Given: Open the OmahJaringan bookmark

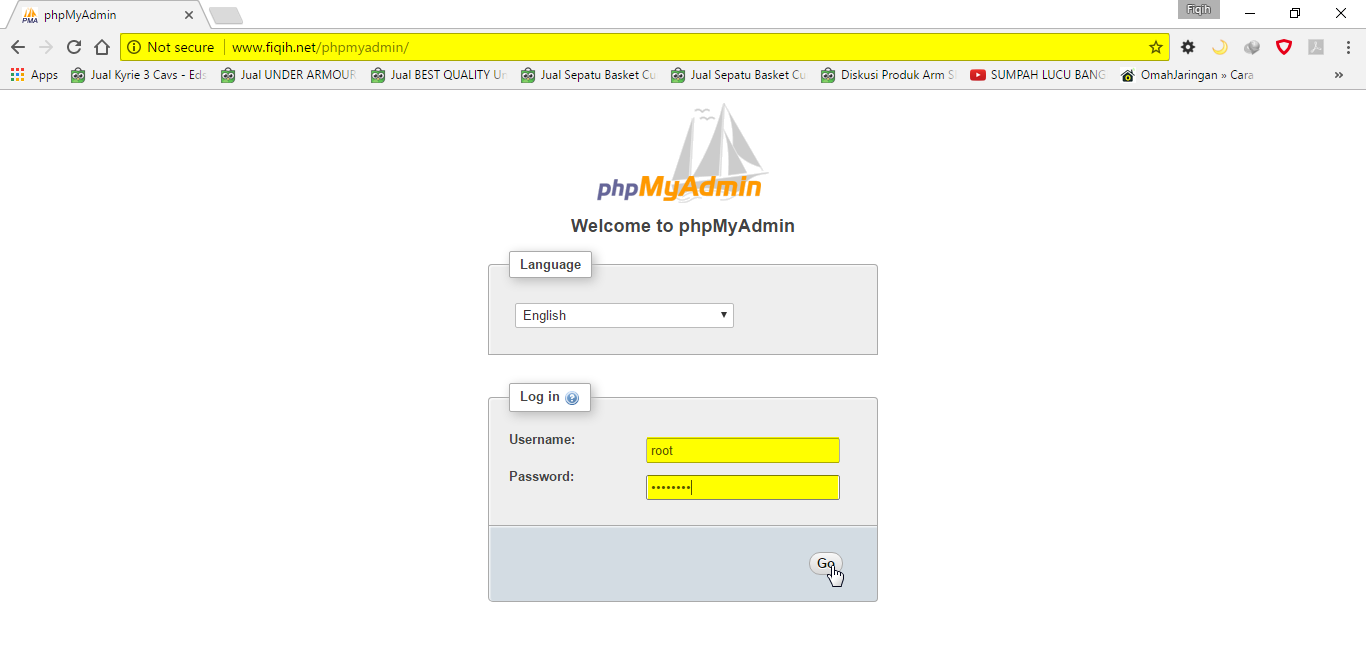Looking at the screenshot, I should [x=1188, y=75].
